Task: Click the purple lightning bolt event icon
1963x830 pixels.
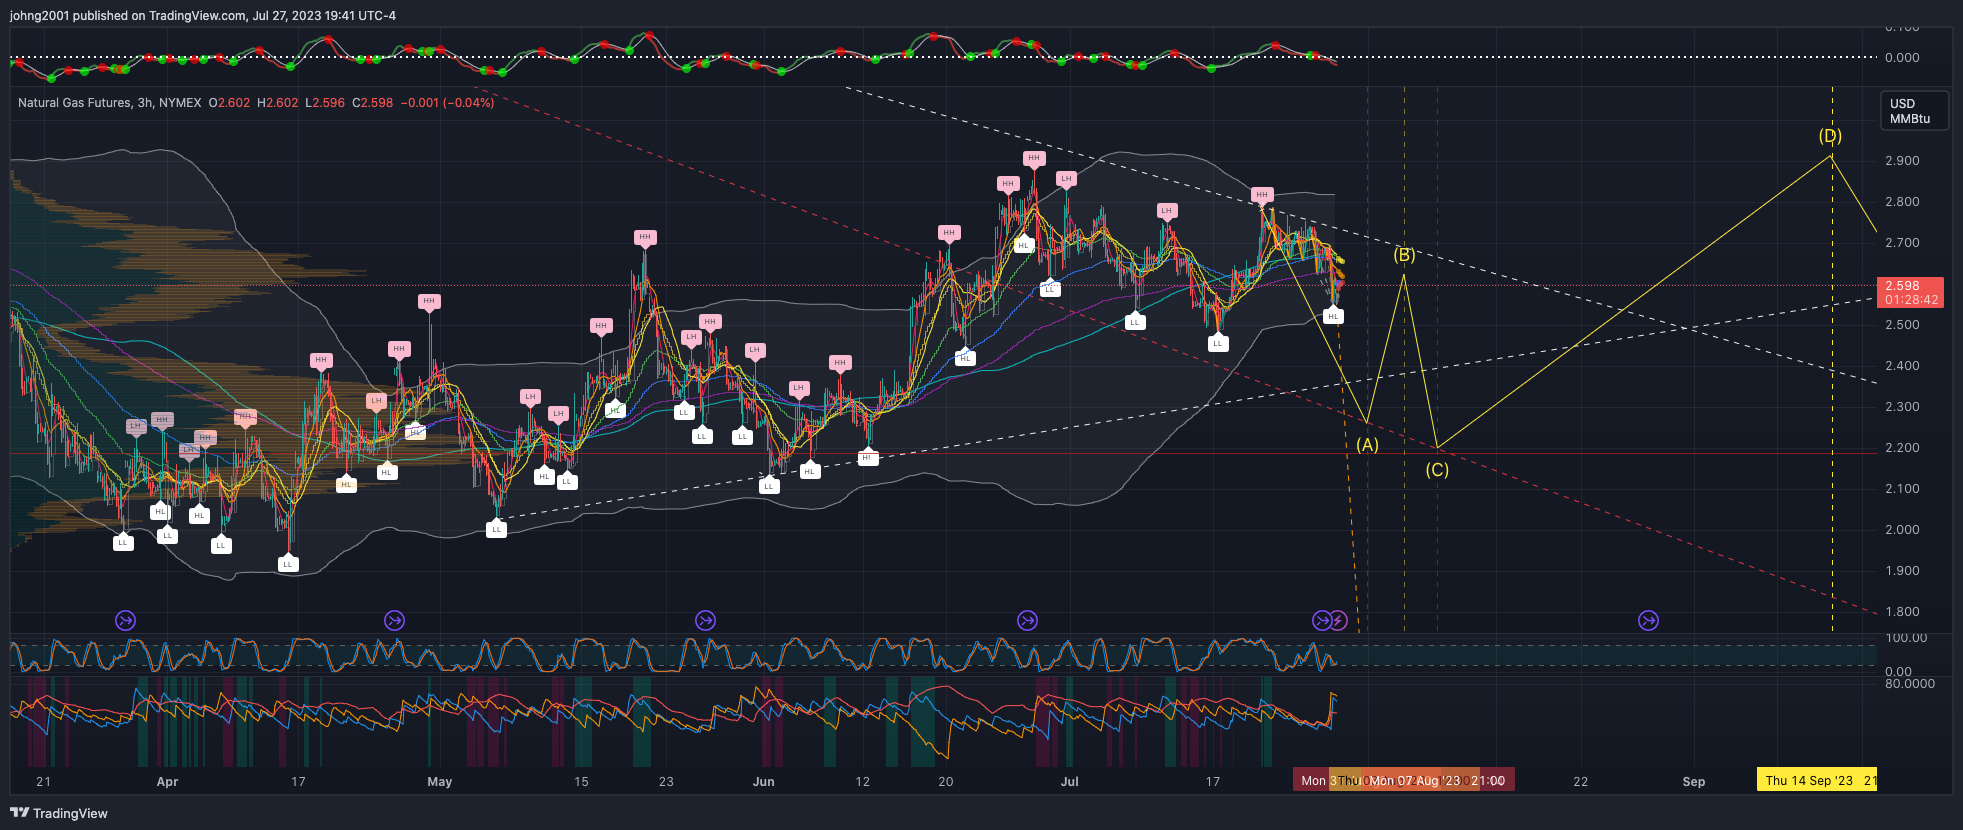Action: pyautogui.click(x=1339, y=621)
